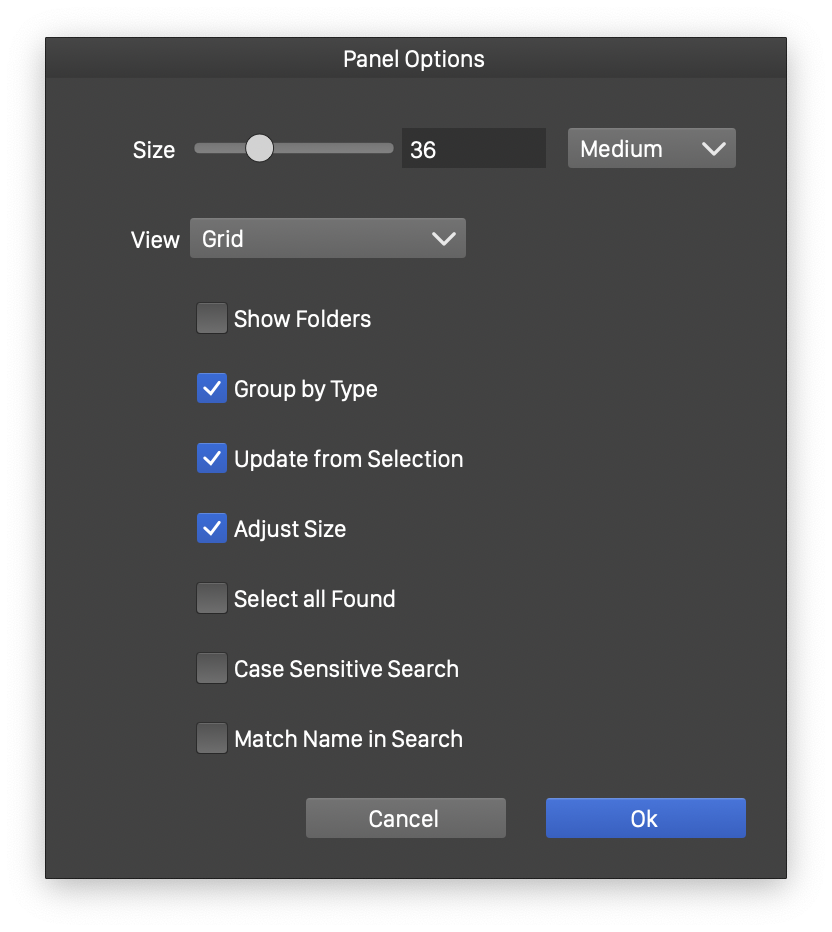Check the Select all Found box
Screen dimensions: 832x932
pos(212,599)
